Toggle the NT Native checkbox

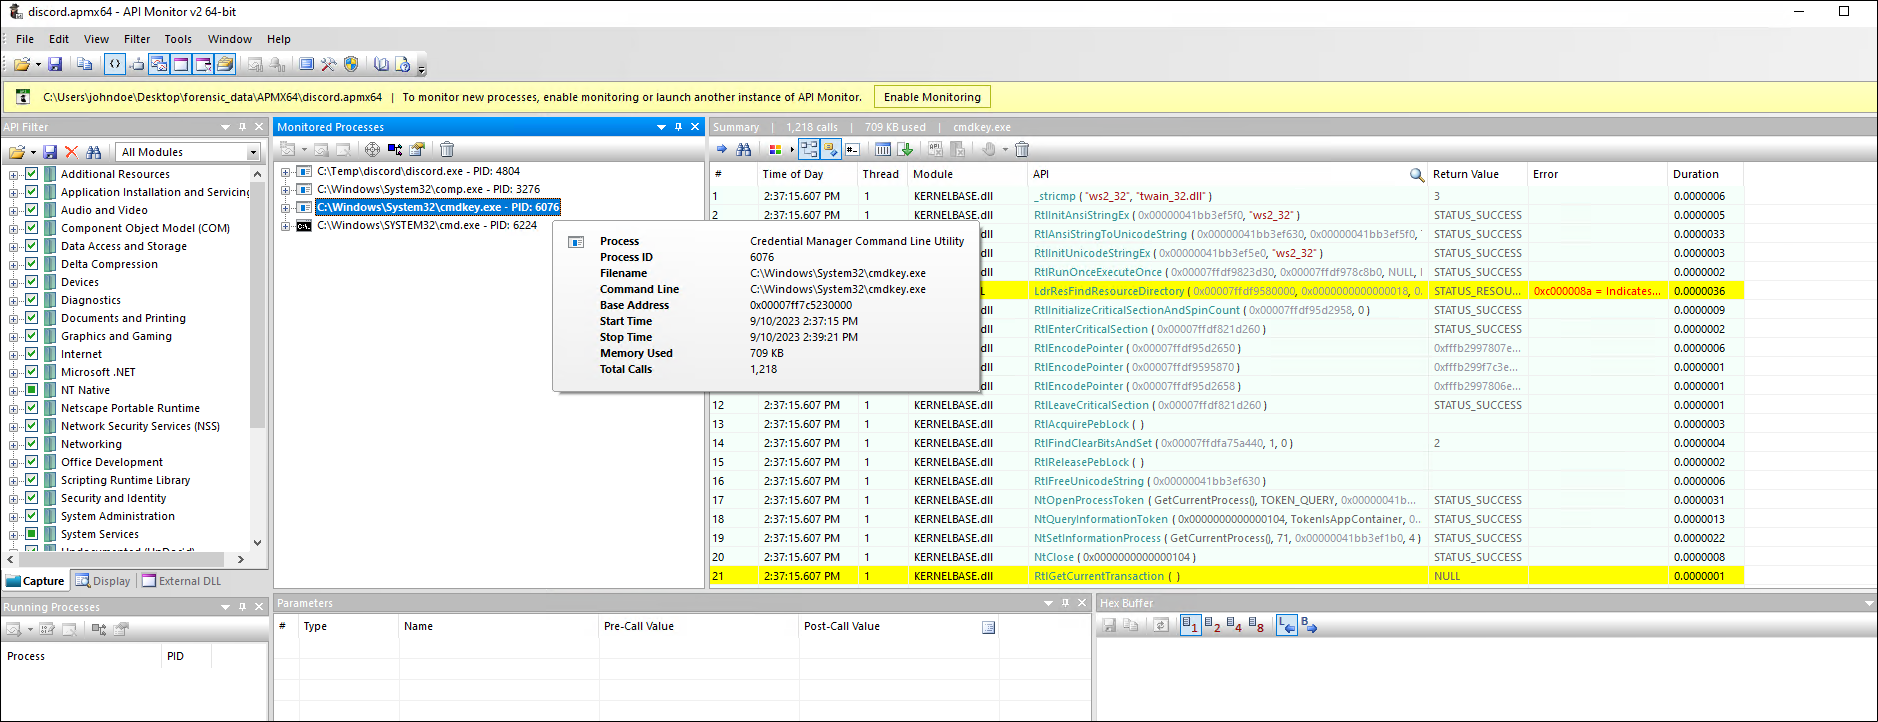[32, 390]
